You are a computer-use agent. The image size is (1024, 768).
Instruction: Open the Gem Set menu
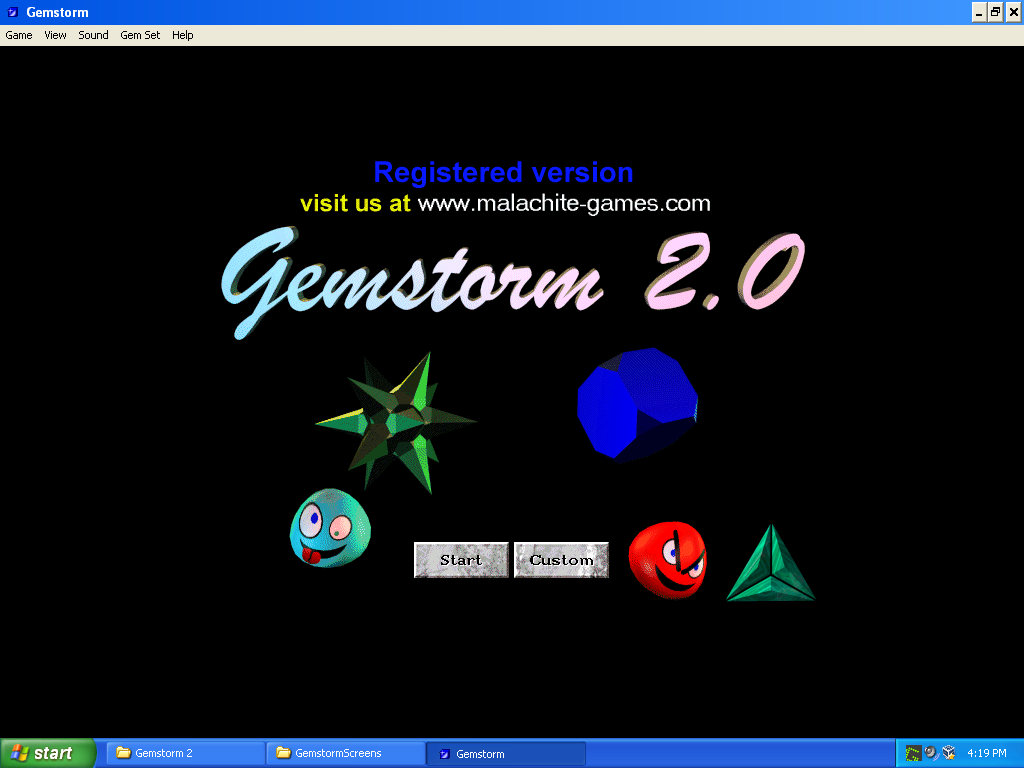[140, 35]
